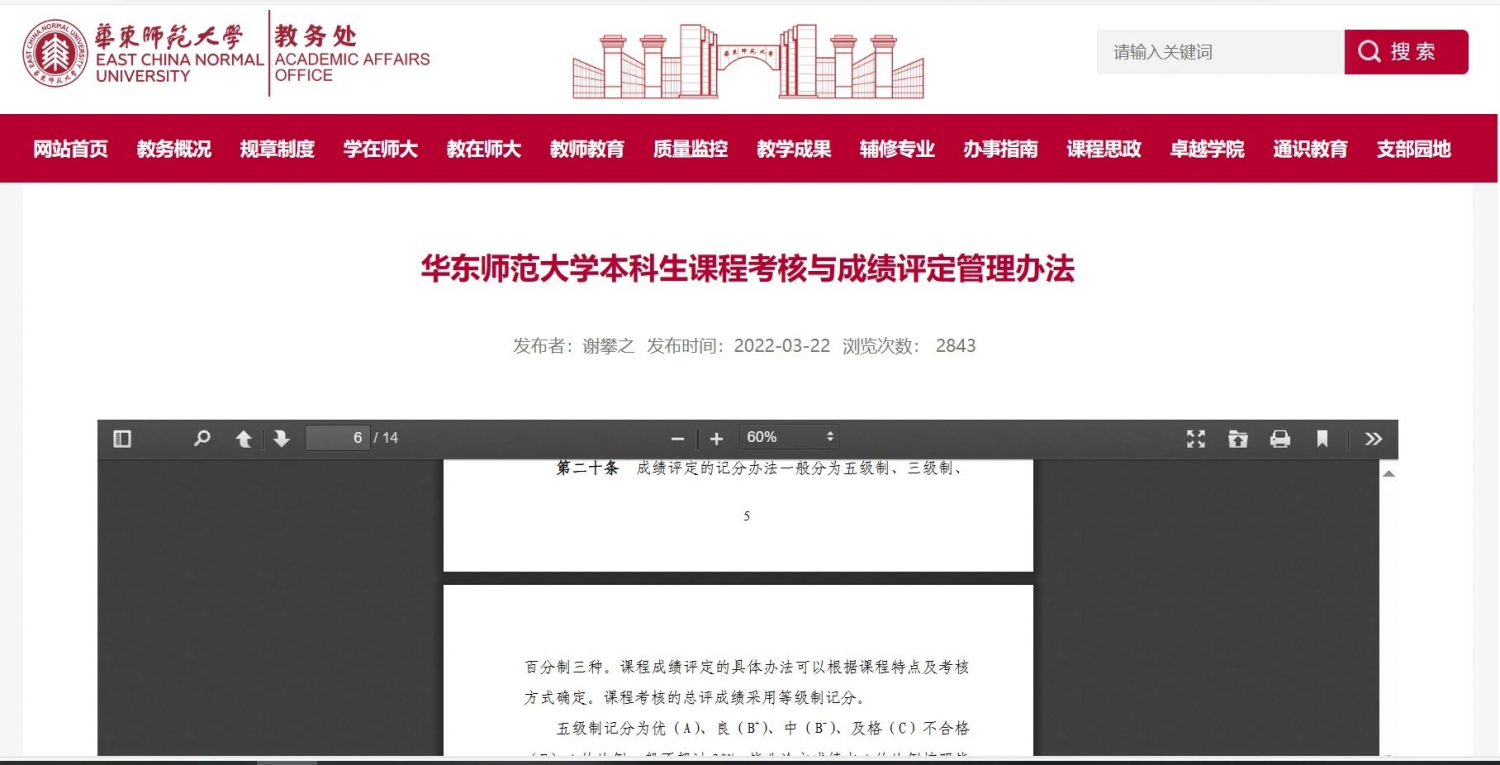This screenshot has width=1500, height=765.
Task: Click the campus gate banner image
Action: pyautogui.click(x=748, y=60)
